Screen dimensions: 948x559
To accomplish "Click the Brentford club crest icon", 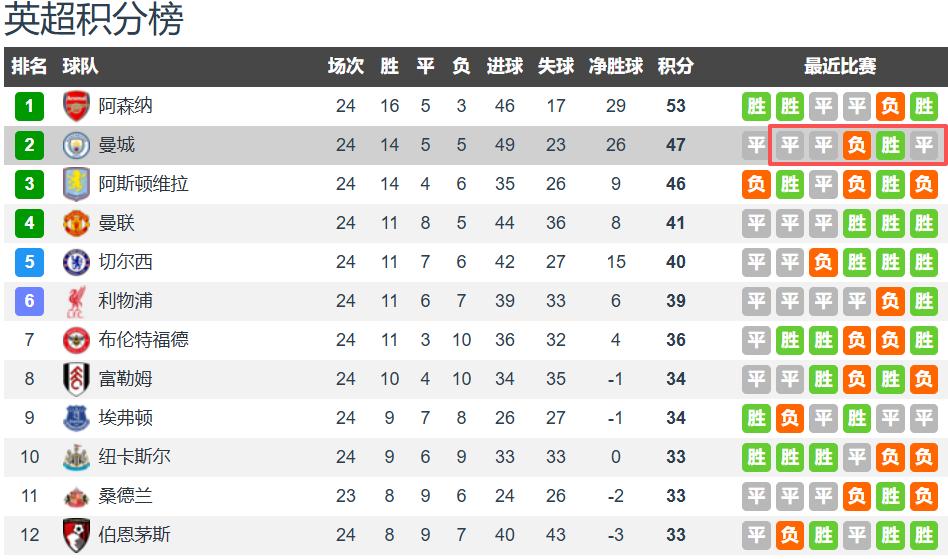I will pyautogui.click(x=76, y=340).
